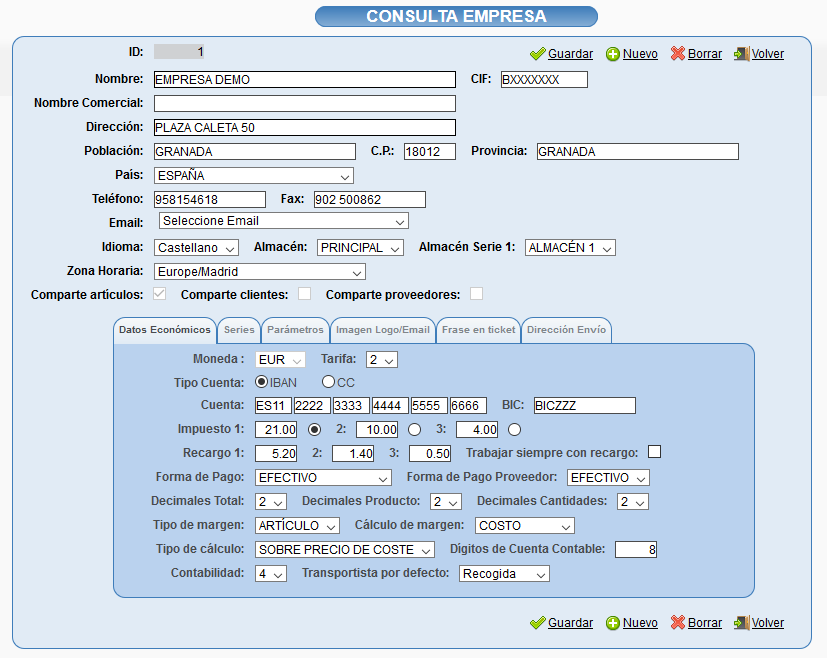
Task: Open the Idioma dropdown showing Castellano
Action: pyautogui.click(x=196, y=248)
